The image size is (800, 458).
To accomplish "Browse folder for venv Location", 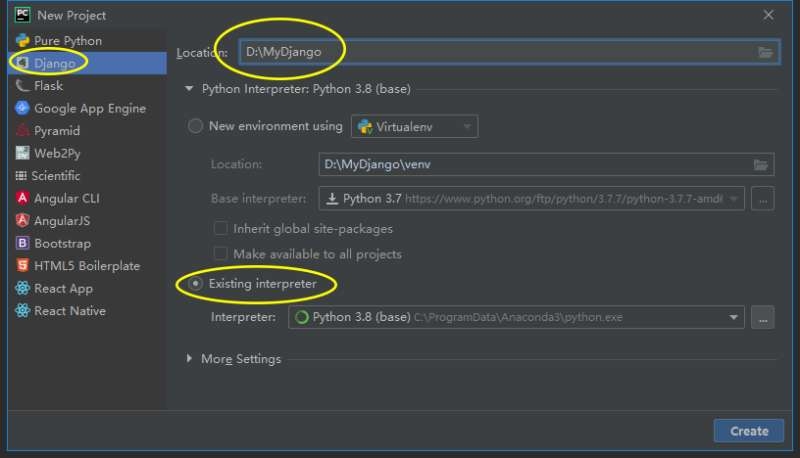I will point(761,164).
